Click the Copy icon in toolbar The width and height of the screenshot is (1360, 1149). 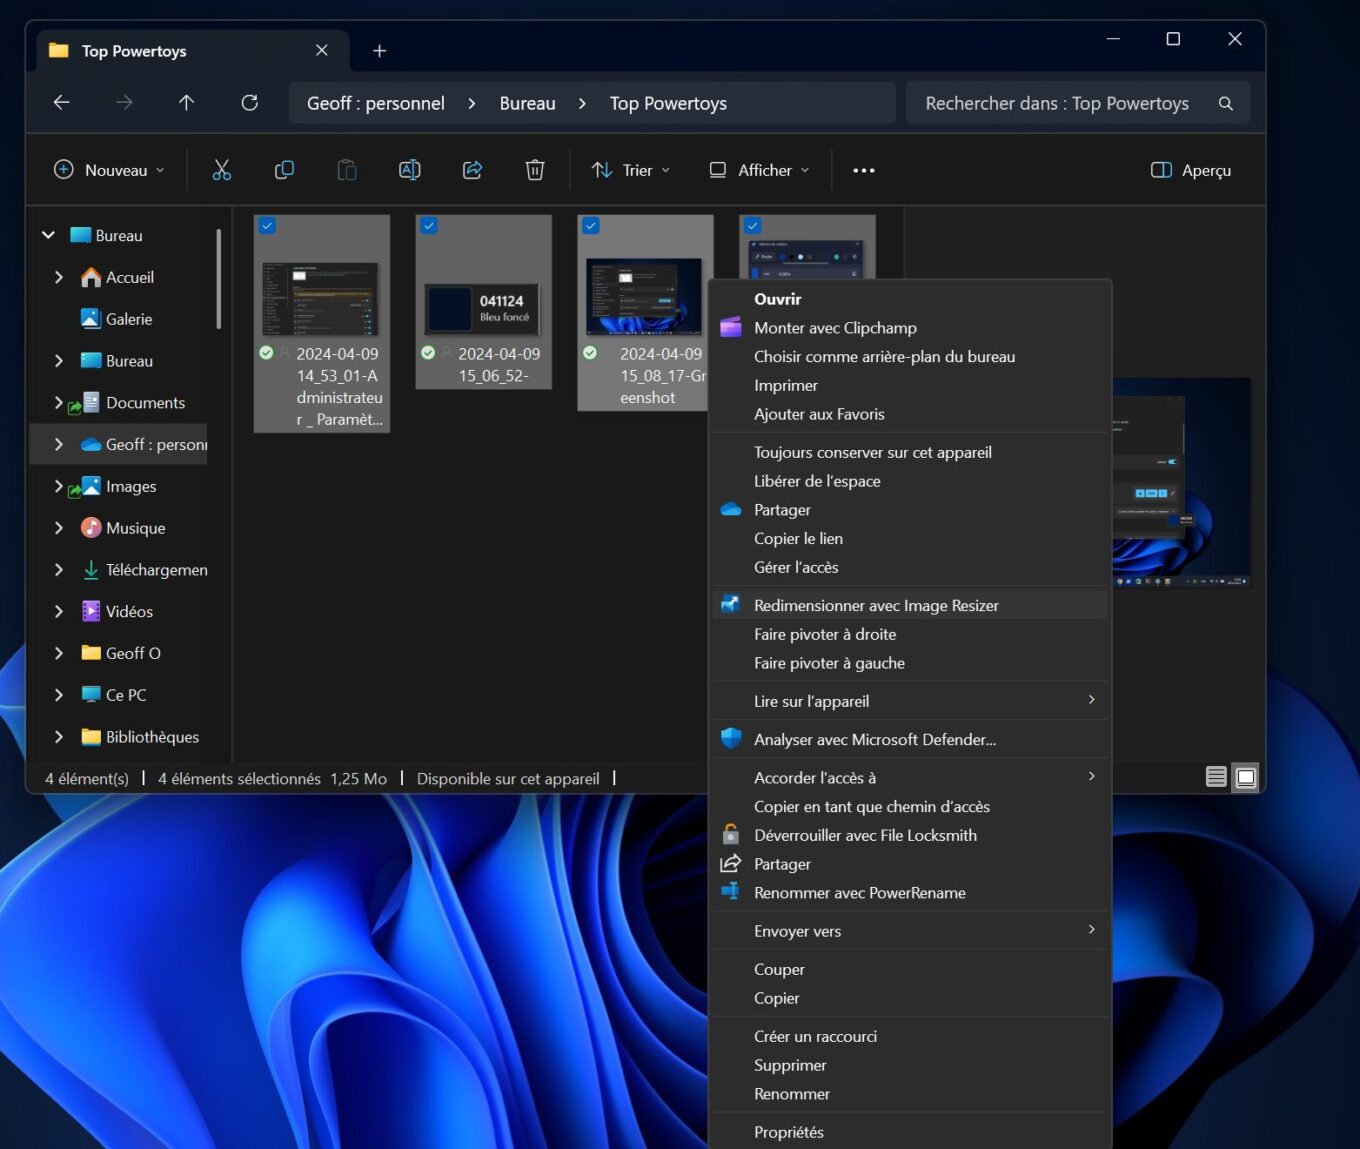[x=284, y=170]
